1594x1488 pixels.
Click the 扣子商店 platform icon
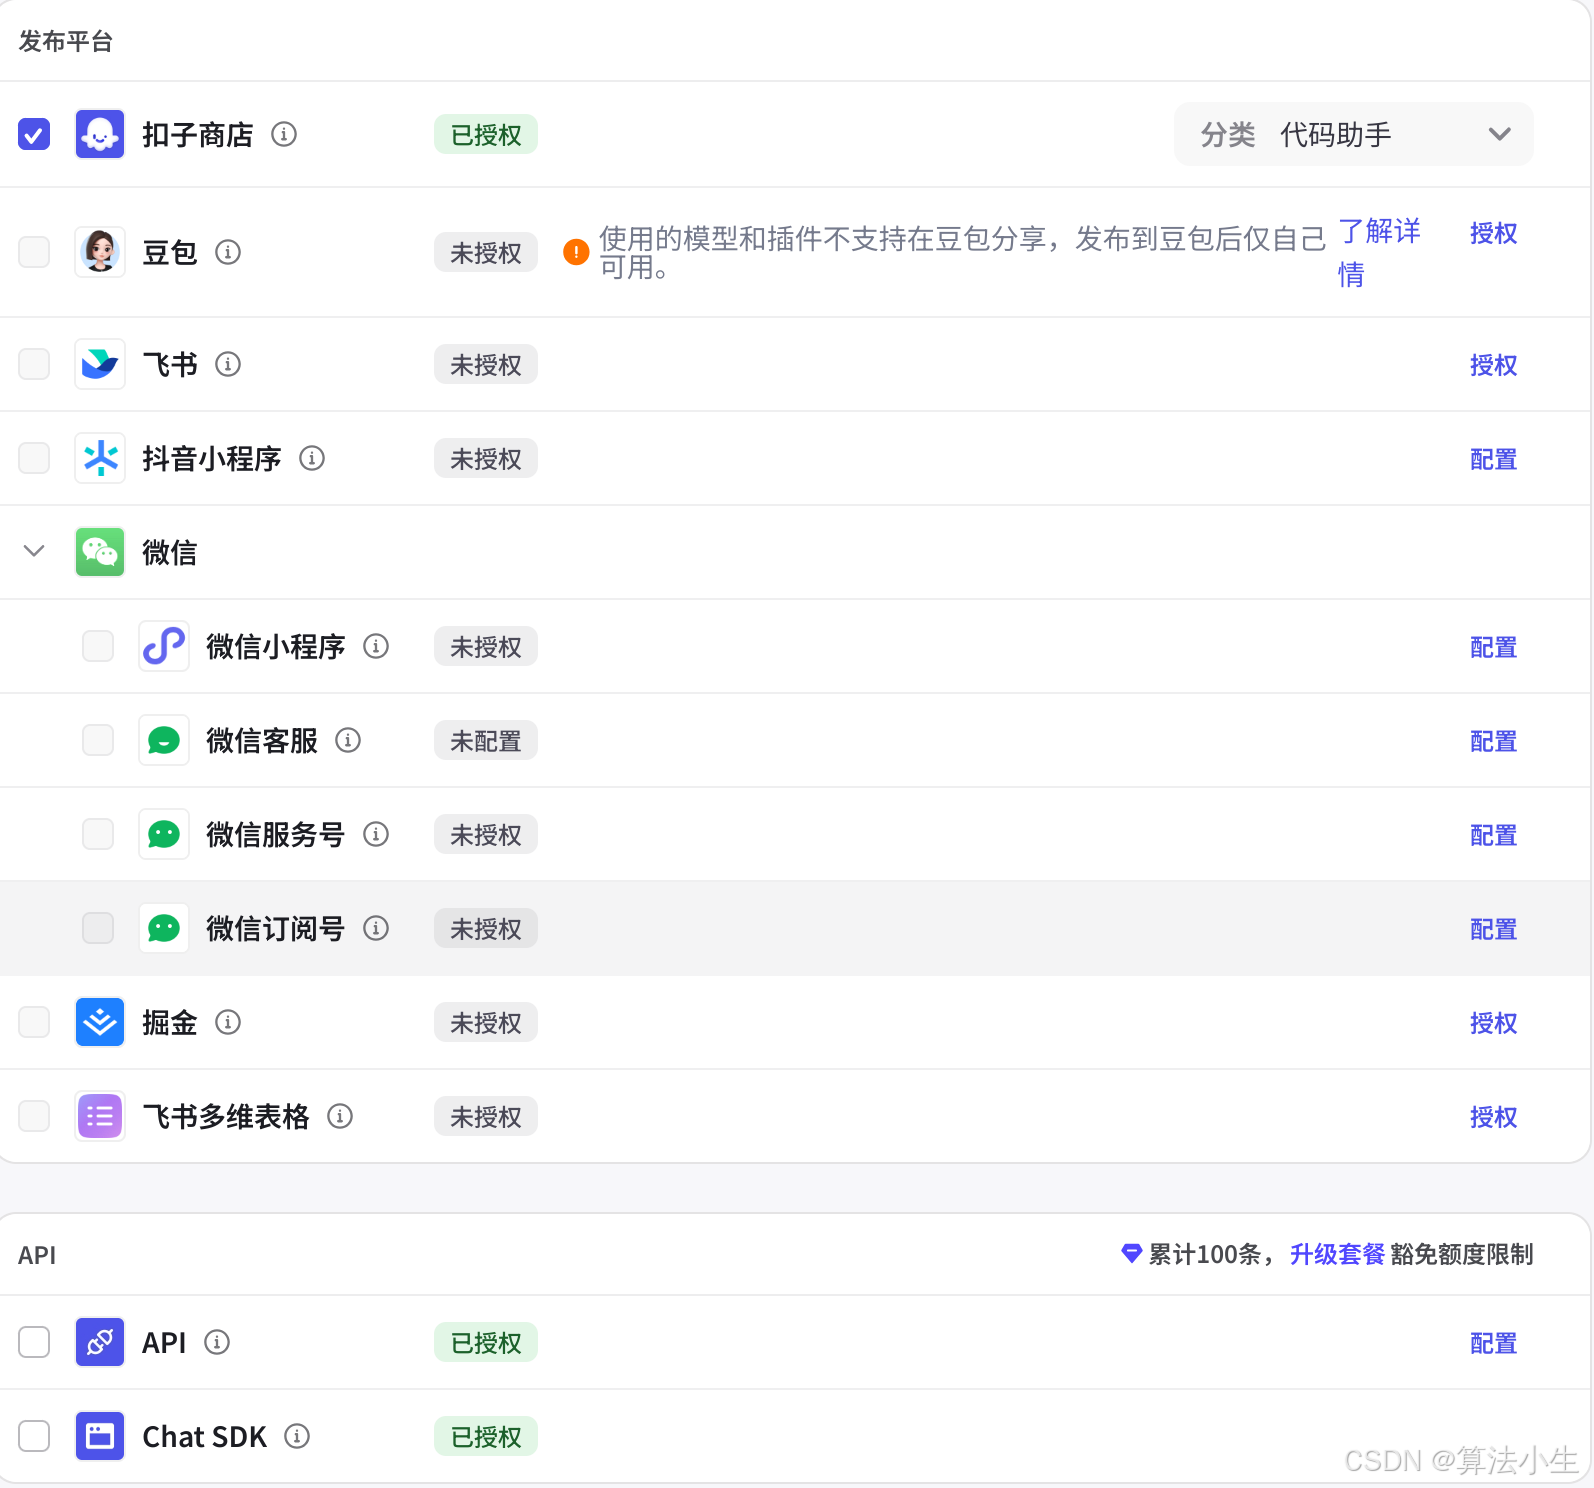click(100, 134)
